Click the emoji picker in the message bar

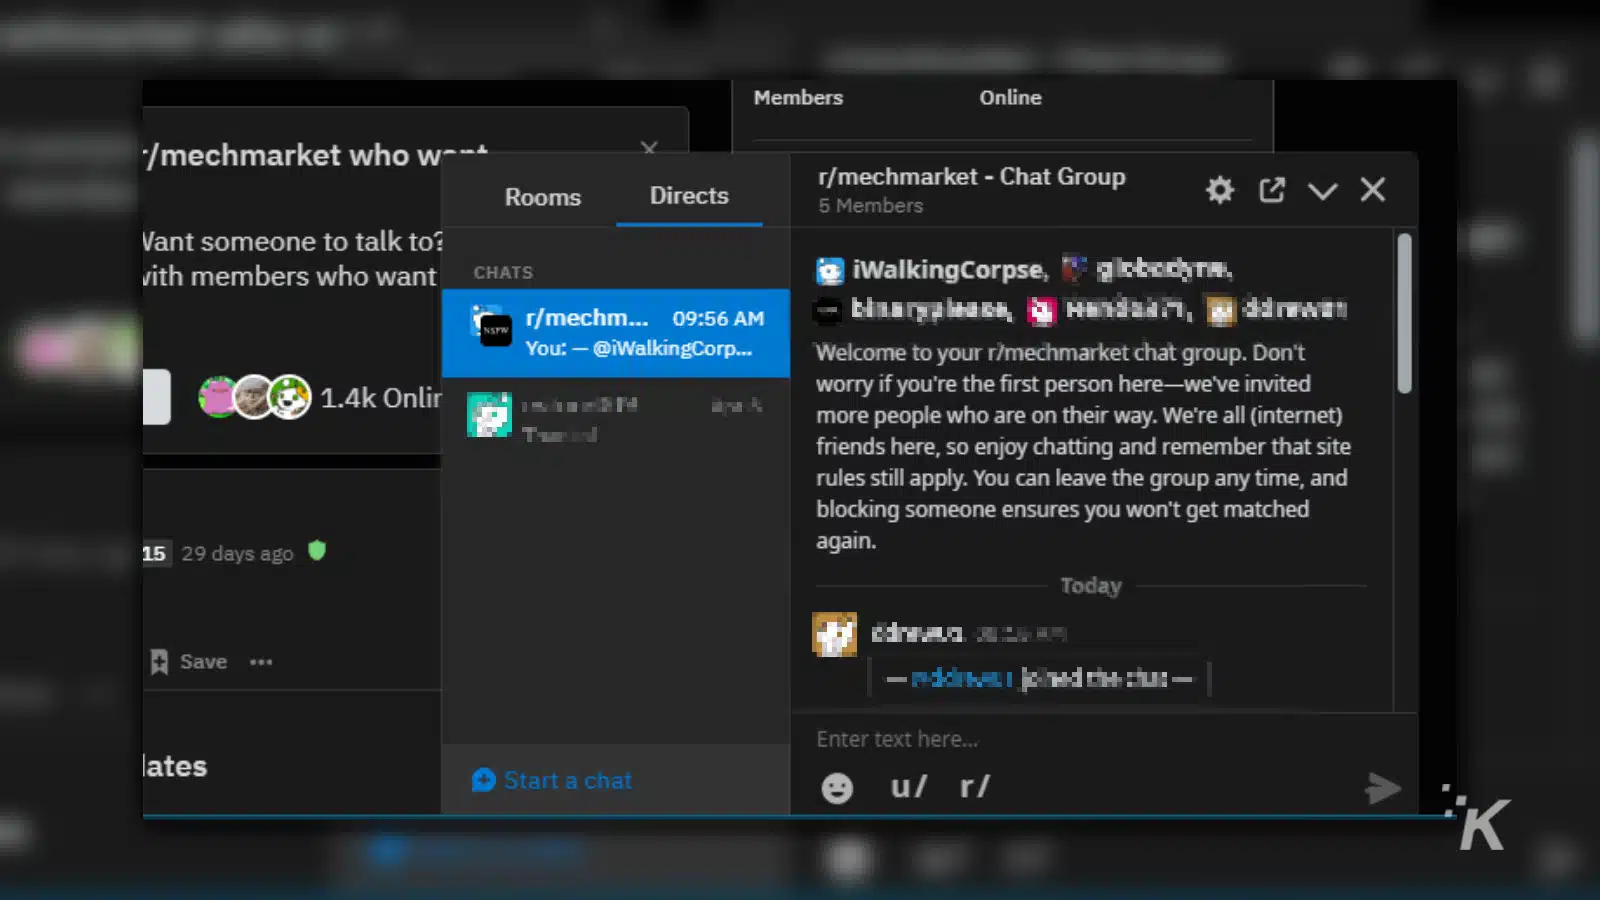tap(836, 787)
